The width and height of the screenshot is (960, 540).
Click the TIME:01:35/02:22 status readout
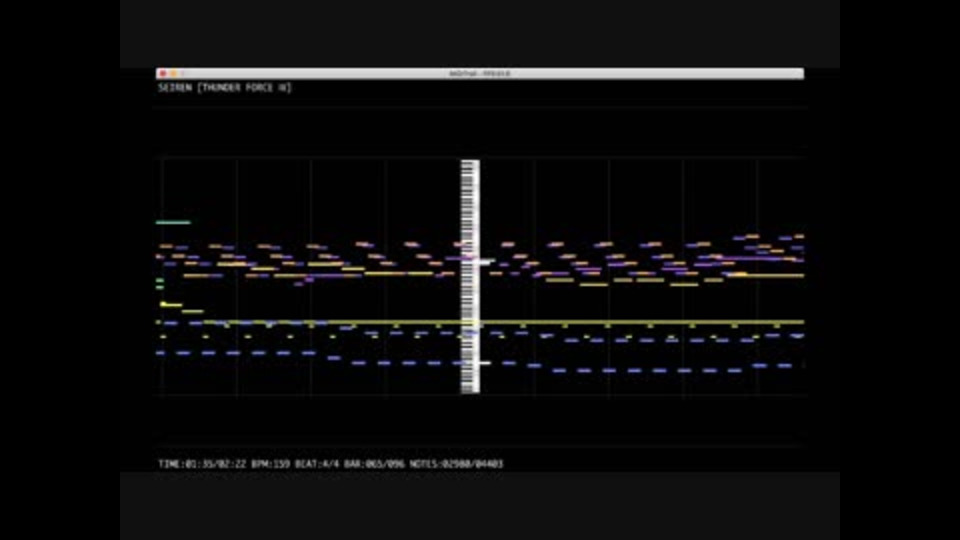click(202, 464)
